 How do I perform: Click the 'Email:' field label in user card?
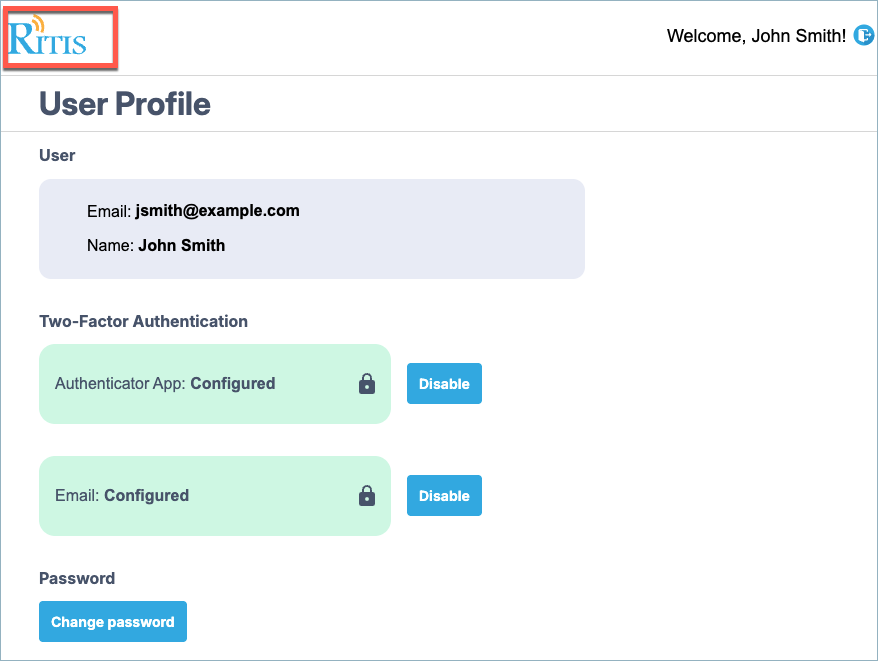point(109,211)
